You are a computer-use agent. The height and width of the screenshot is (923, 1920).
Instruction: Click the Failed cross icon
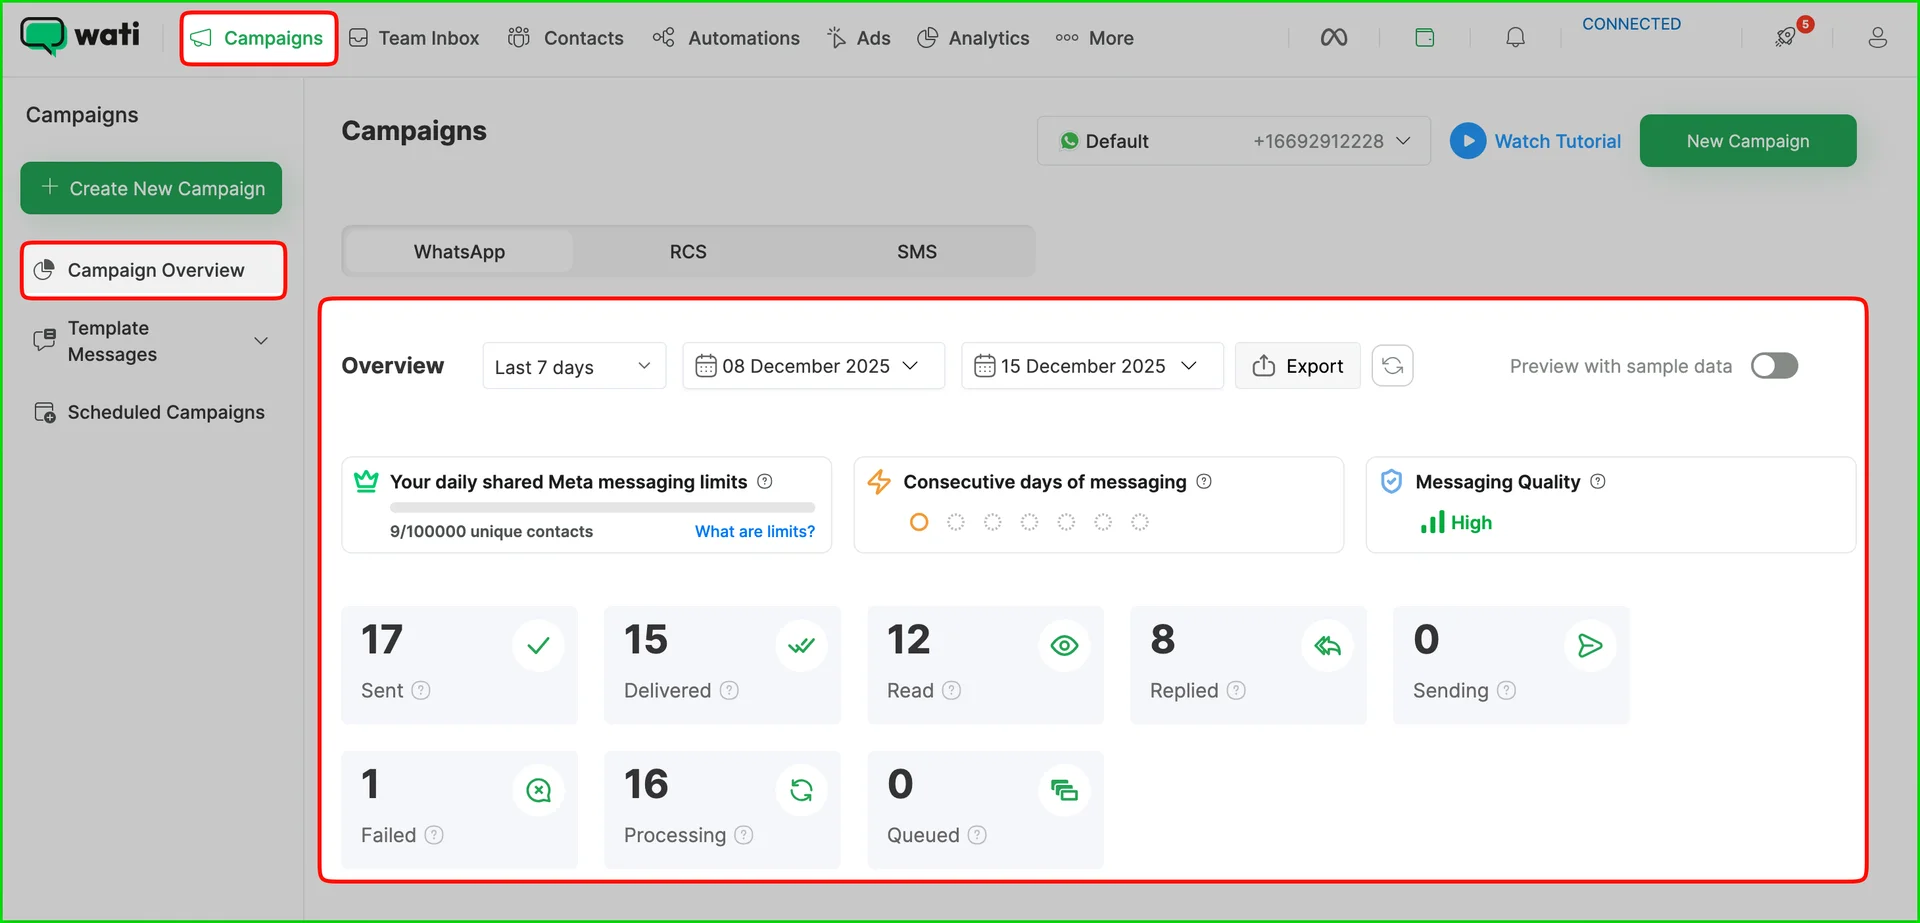(538, 790)
